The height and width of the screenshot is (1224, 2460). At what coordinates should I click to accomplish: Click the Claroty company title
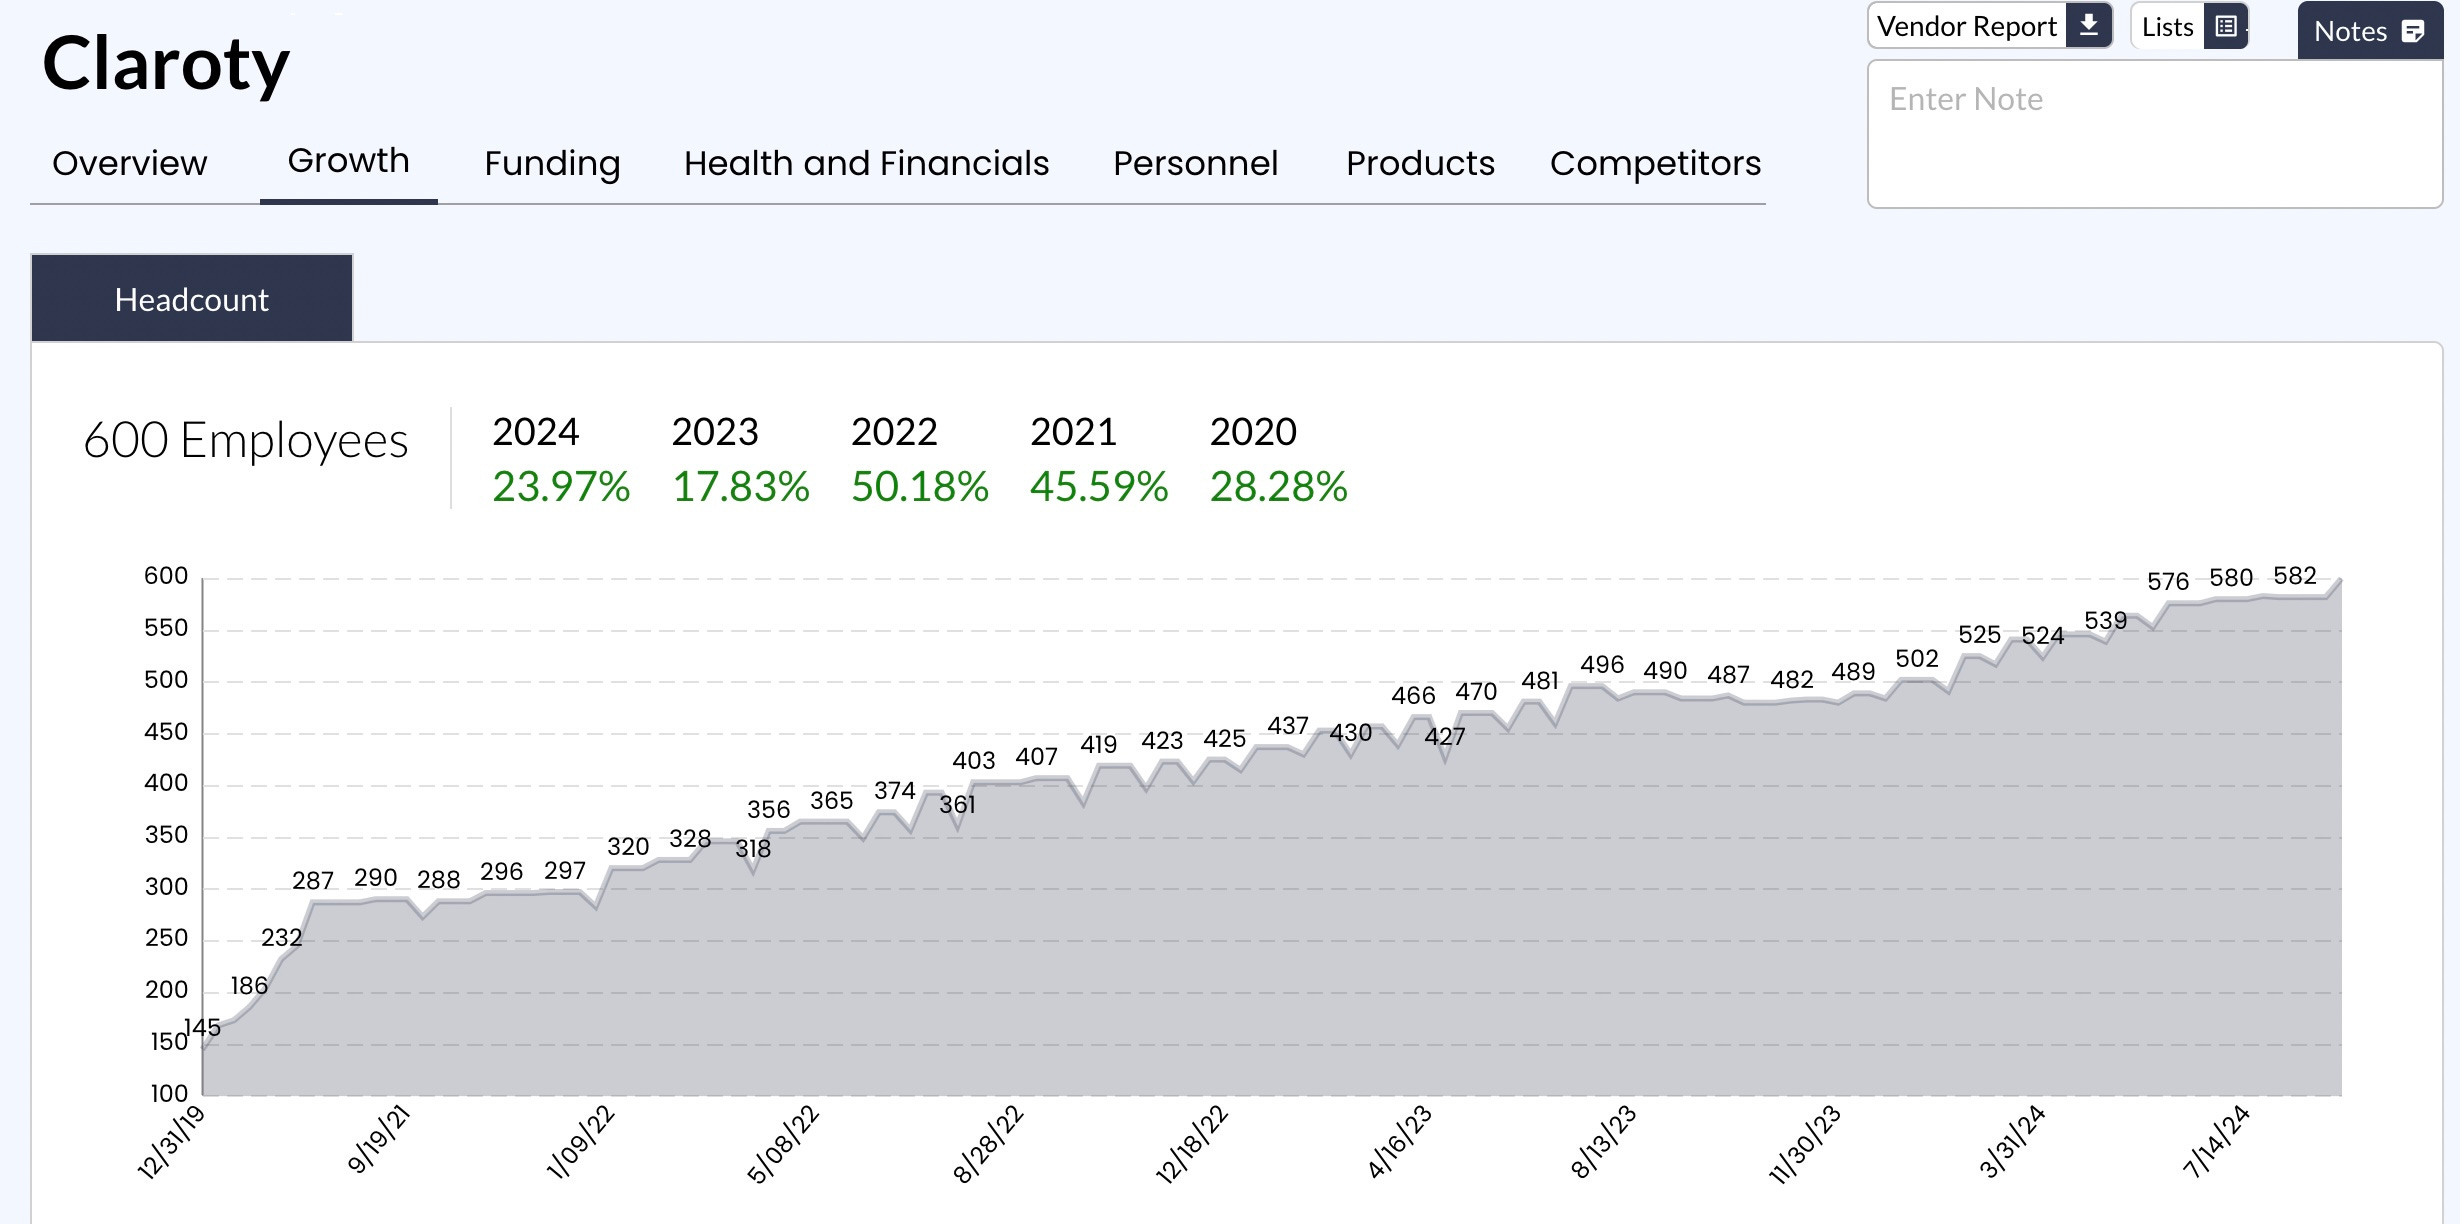pyautogui.click(x=166, y=64)
